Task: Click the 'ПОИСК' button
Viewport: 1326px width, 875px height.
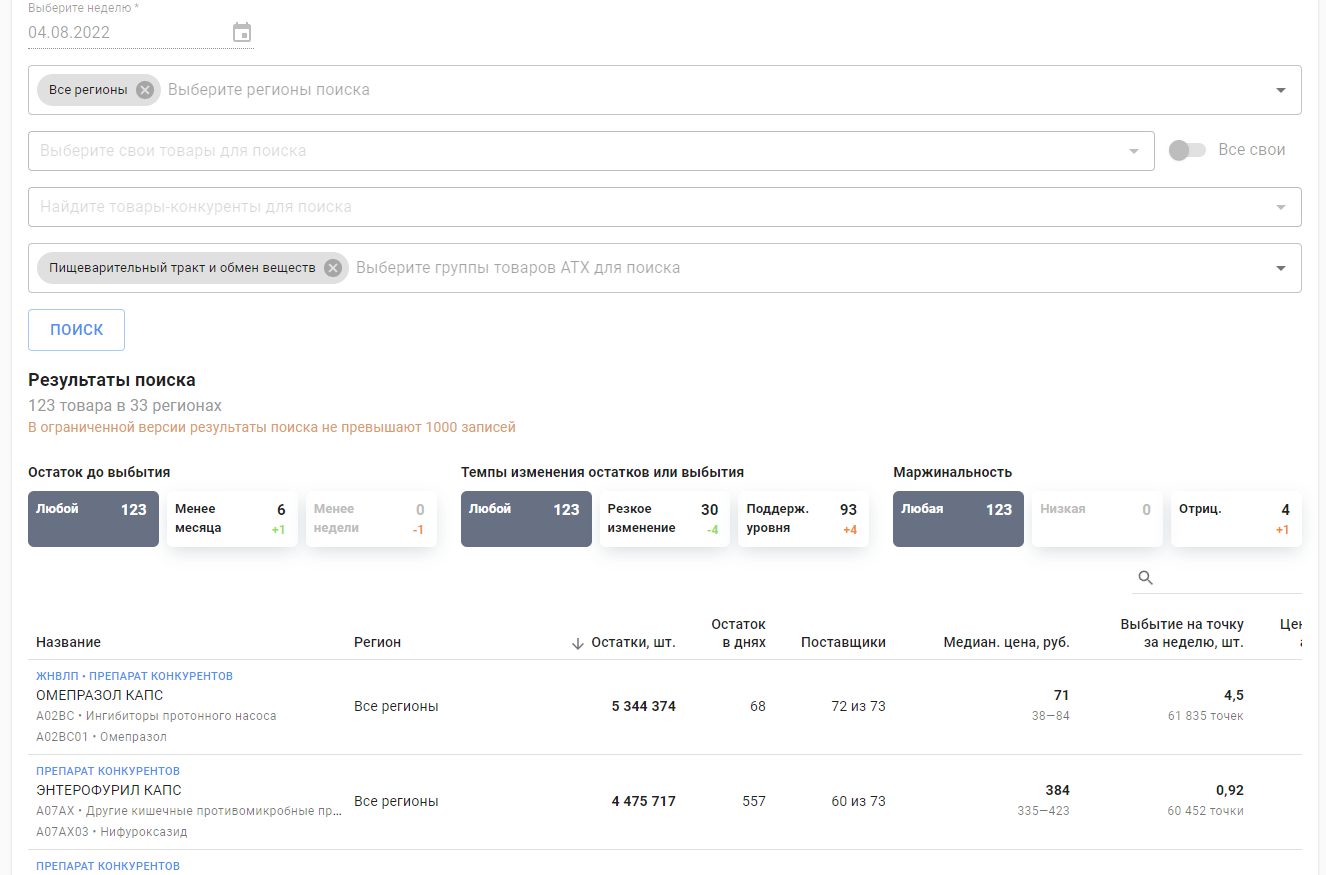Action: [76, 330]
